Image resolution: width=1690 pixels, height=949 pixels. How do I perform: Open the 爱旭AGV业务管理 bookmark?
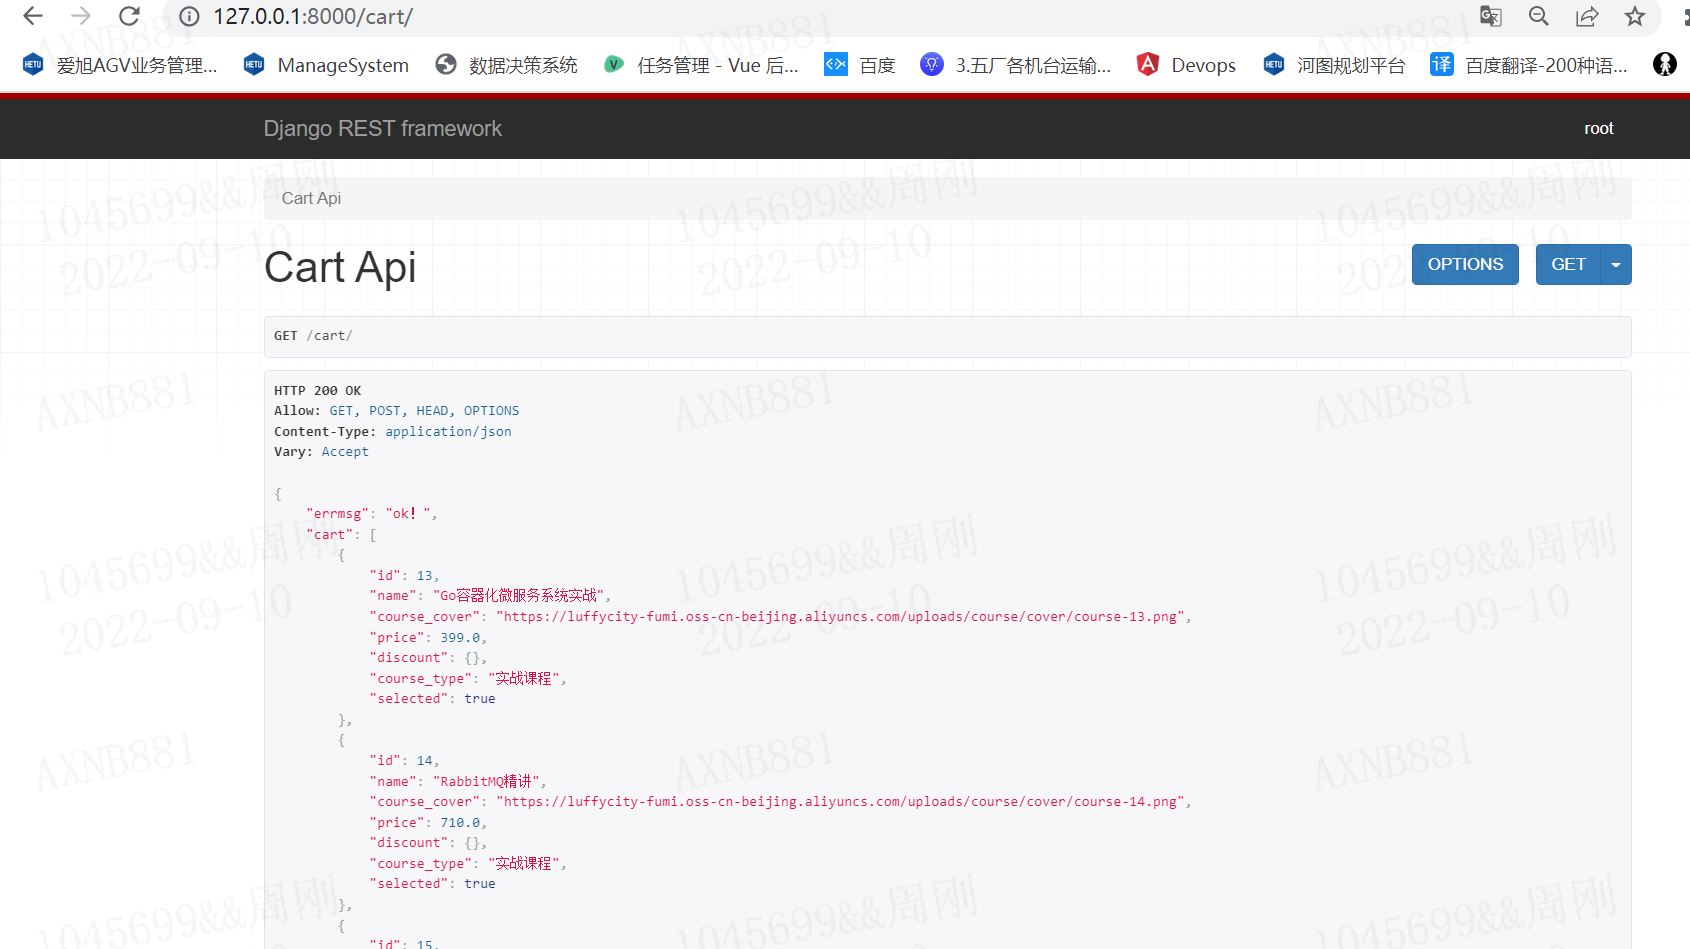(x=120, y=65)
